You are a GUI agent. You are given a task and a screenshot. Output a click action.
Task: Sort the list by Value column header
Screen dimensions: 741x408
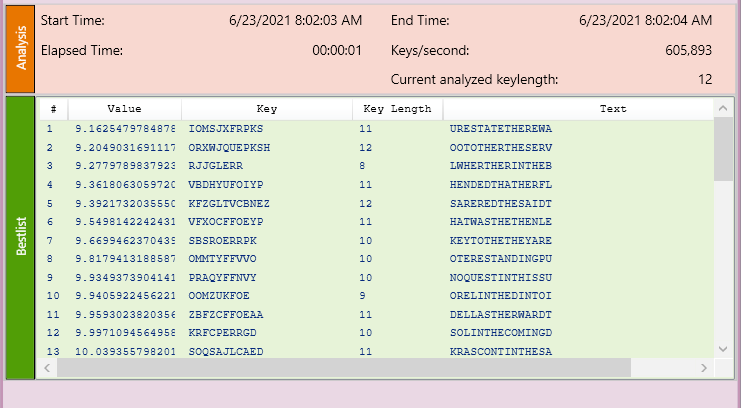pos(125,108)
